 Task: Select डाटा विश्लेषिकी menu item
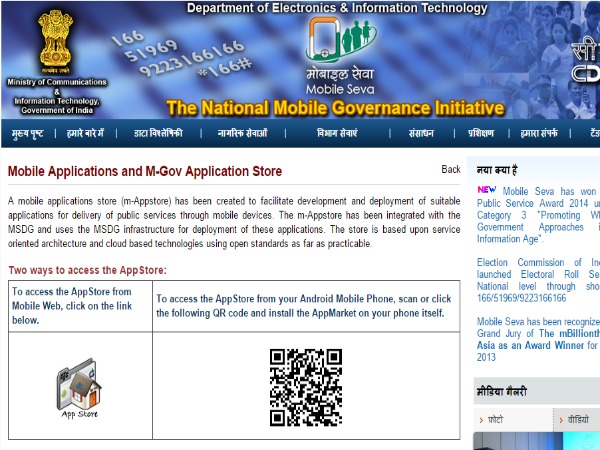pos(159,133)
